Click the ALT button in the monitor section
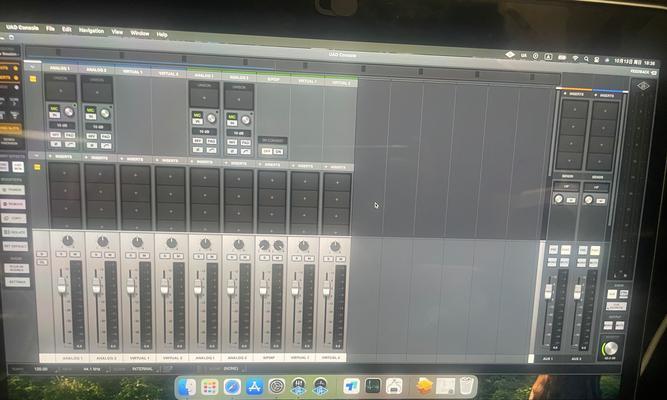This screenshot has height=400, width=667. tap(611, 294)
